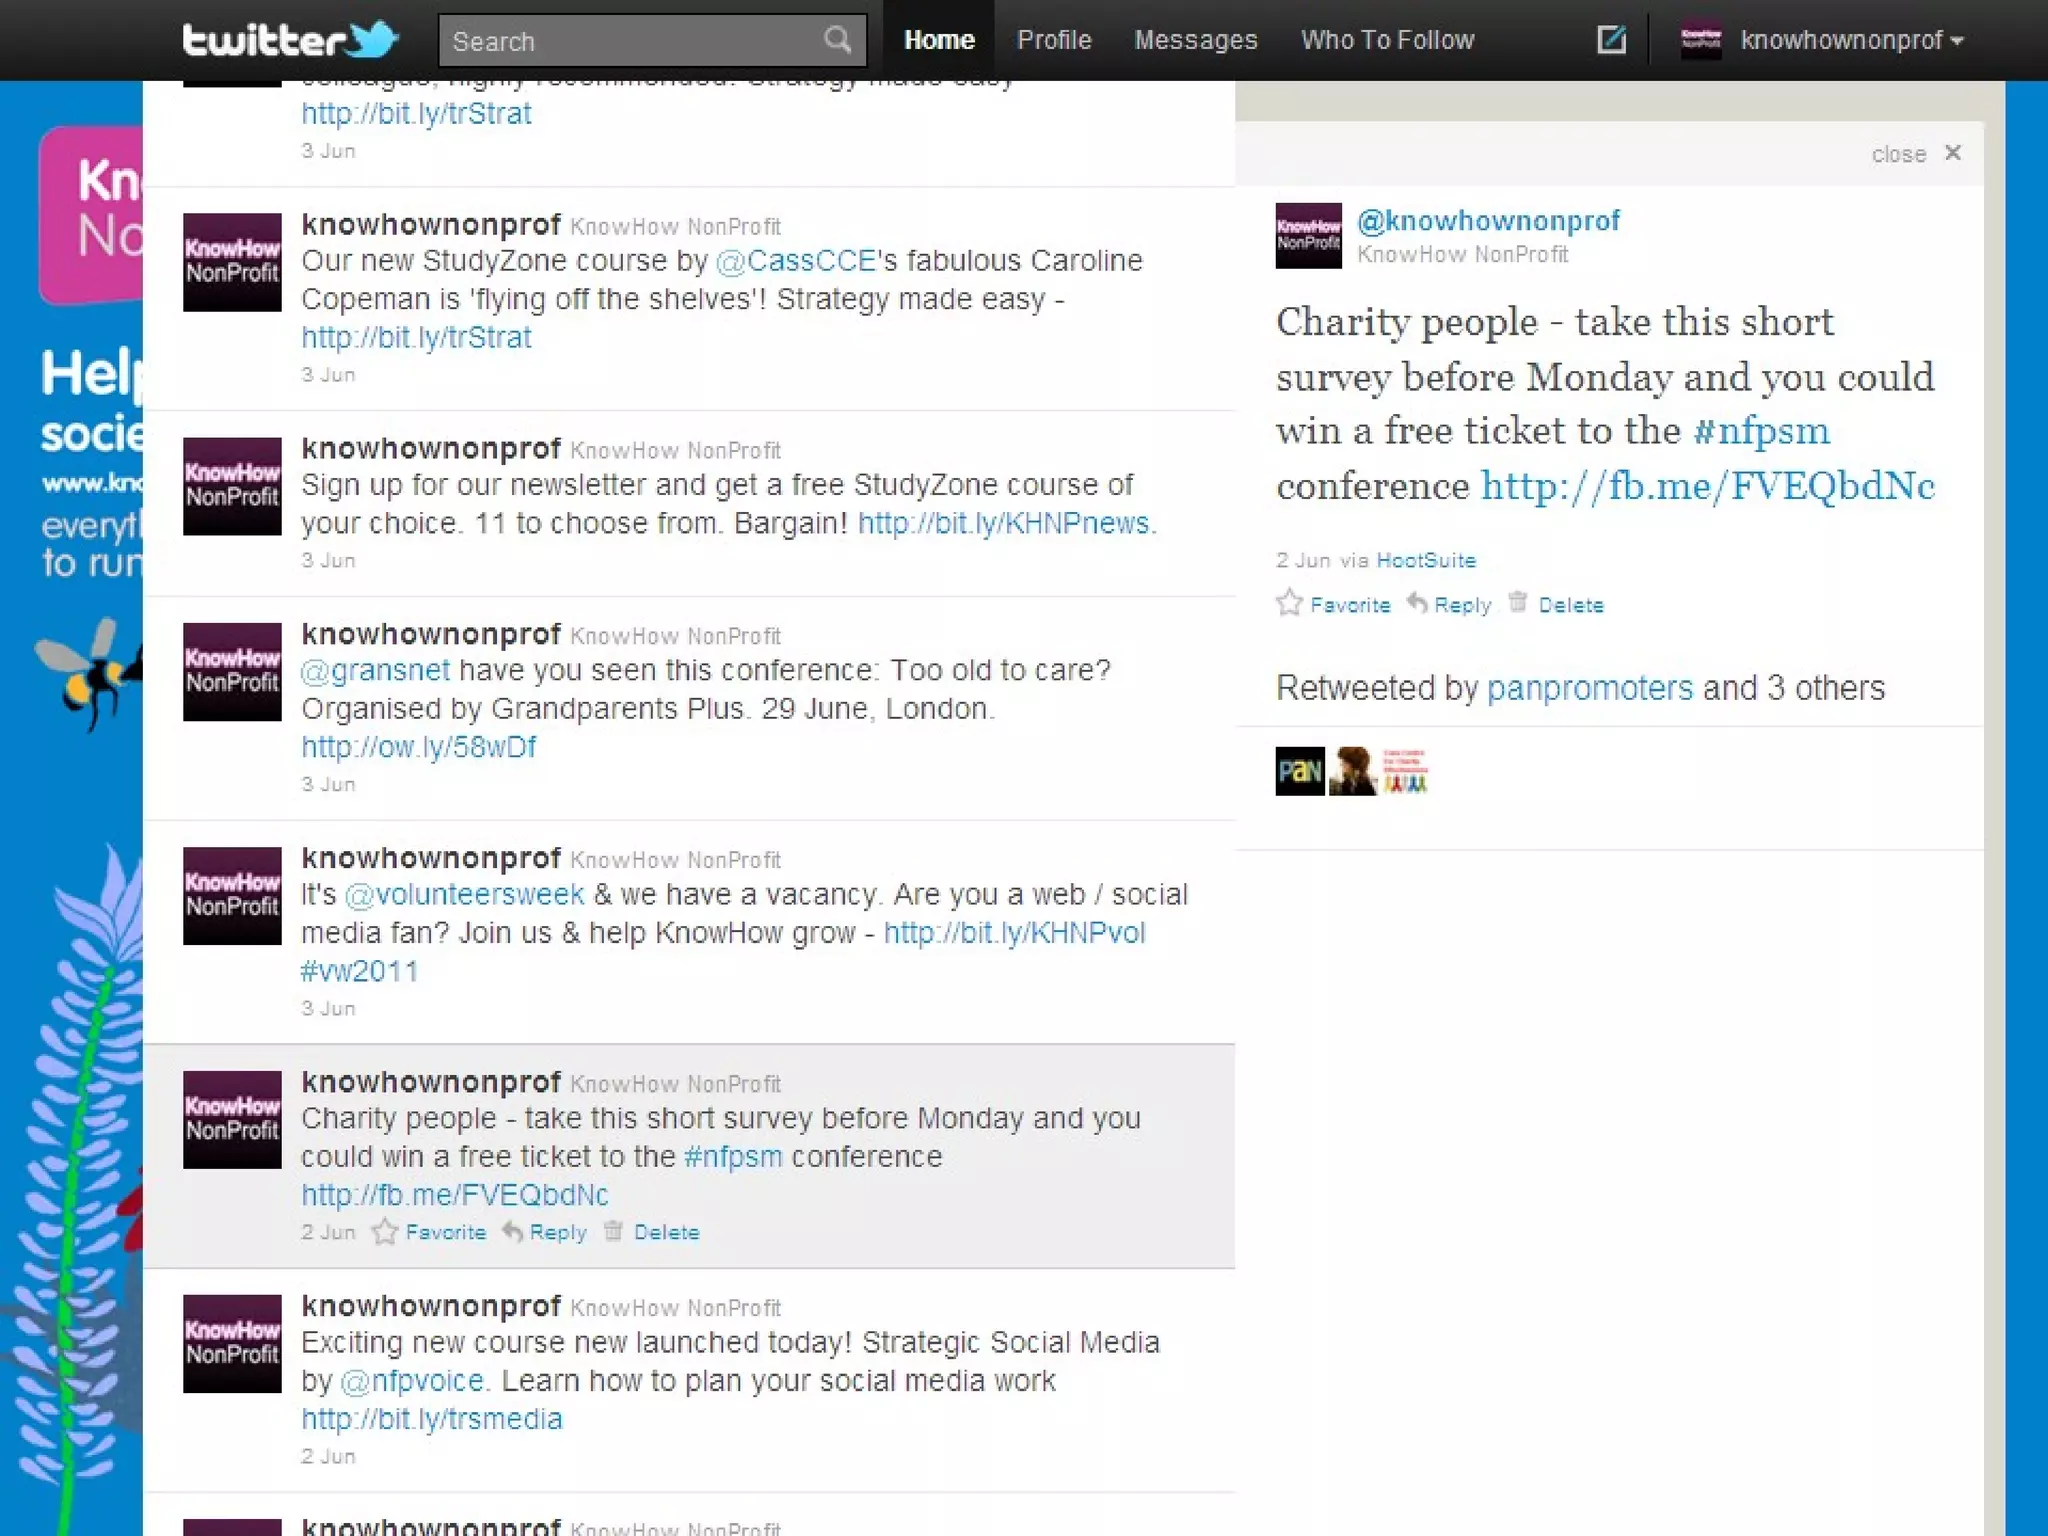
Task: Open the @gransnet mention link
Action: click(376, 670)
